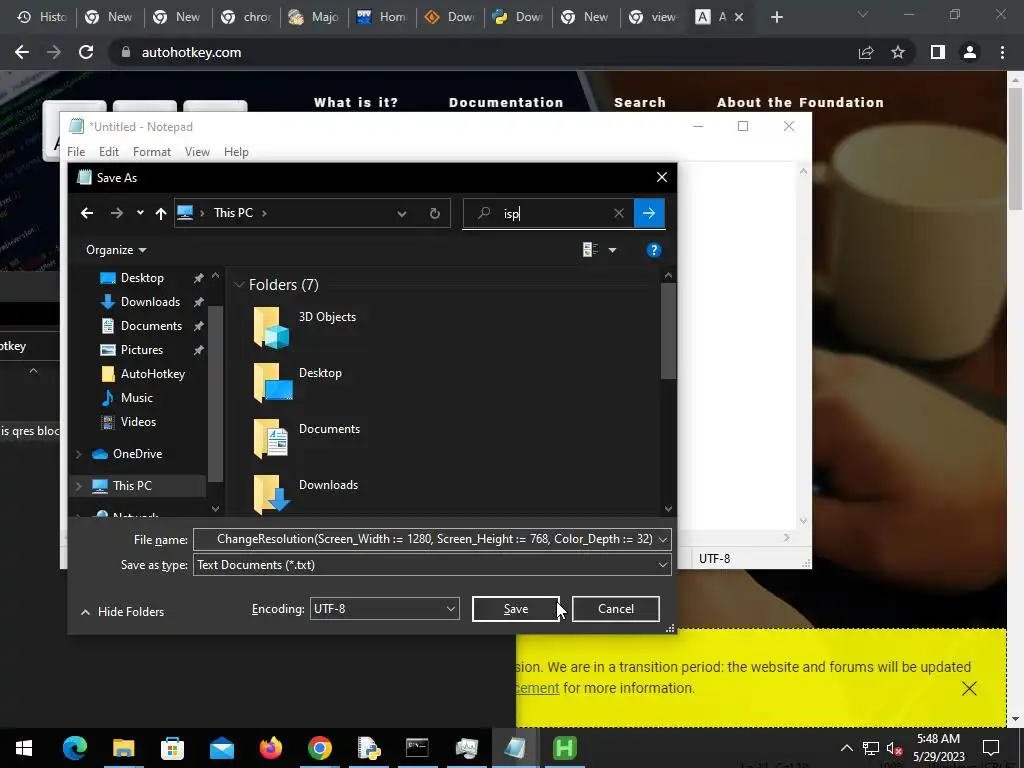This screenshot has height=768, width=1024.
Task: Bookmark this page with star icon
Action: [898, 52]
